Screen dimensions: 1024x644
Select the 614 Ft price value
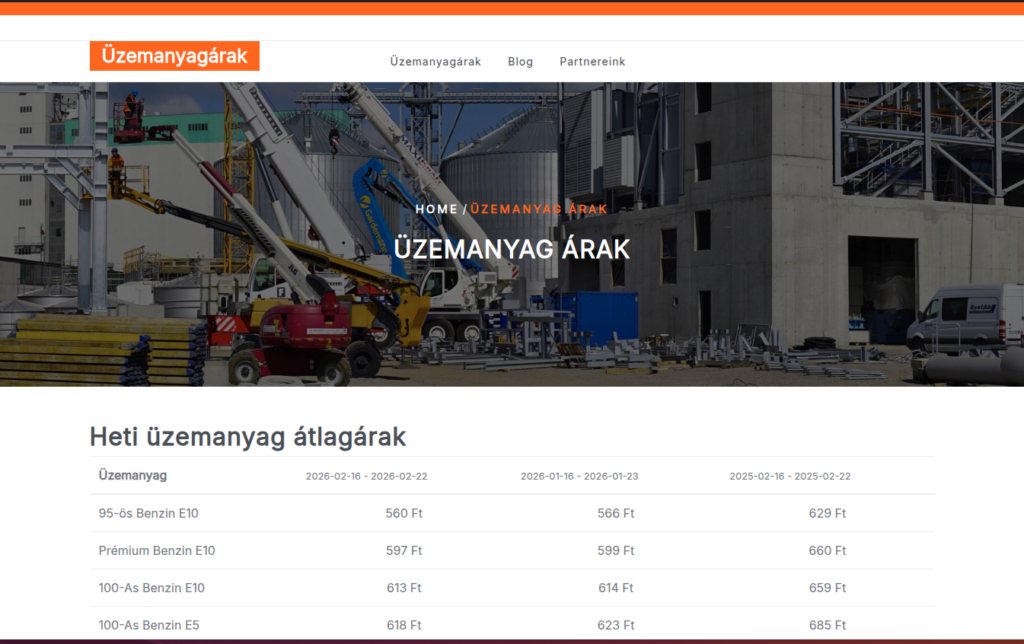[616, 588]
